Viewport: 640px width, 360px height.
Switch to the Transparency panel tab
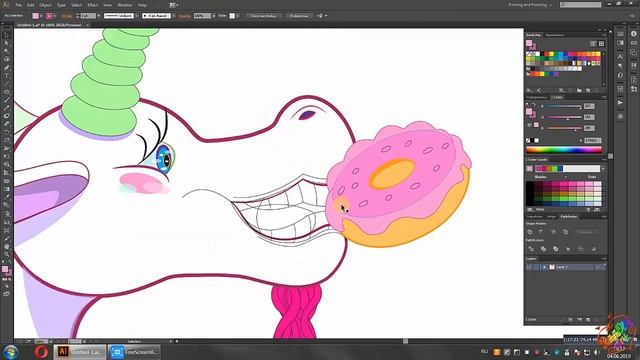(x=536, y=97)
